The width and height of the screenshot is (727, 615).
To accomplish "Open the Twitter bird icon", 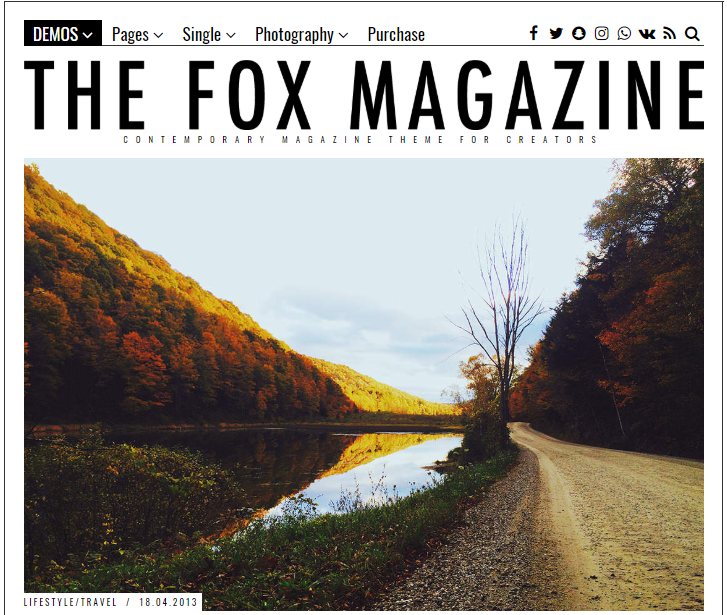I will tap(556, 33).
